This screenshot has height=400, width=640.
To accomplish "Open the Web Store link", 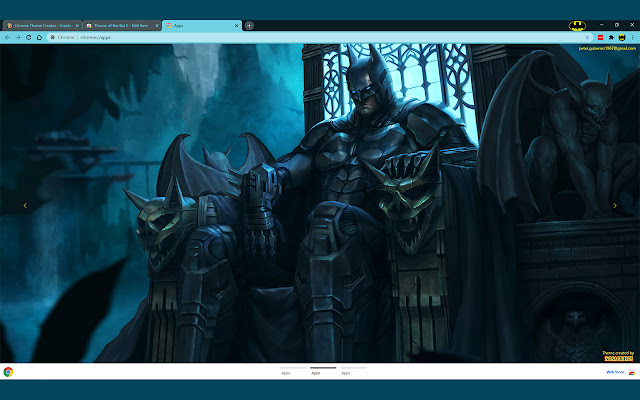I will tap(615, 372).
